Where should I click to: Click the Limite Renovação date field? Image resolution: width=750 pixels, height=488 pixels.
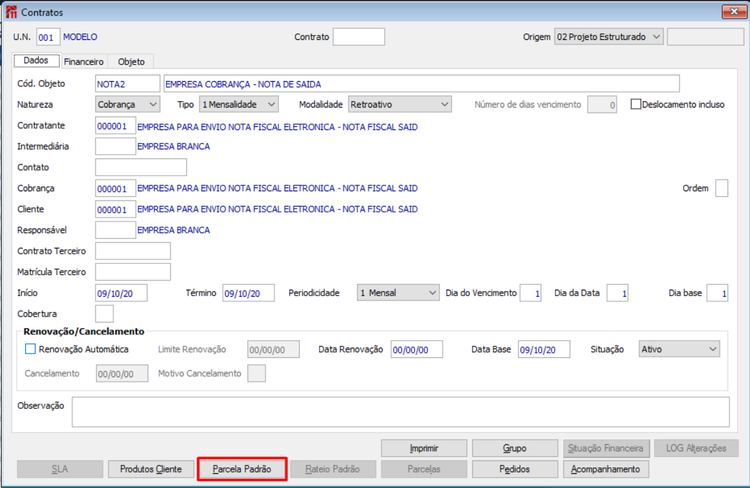tap(274, 349)
